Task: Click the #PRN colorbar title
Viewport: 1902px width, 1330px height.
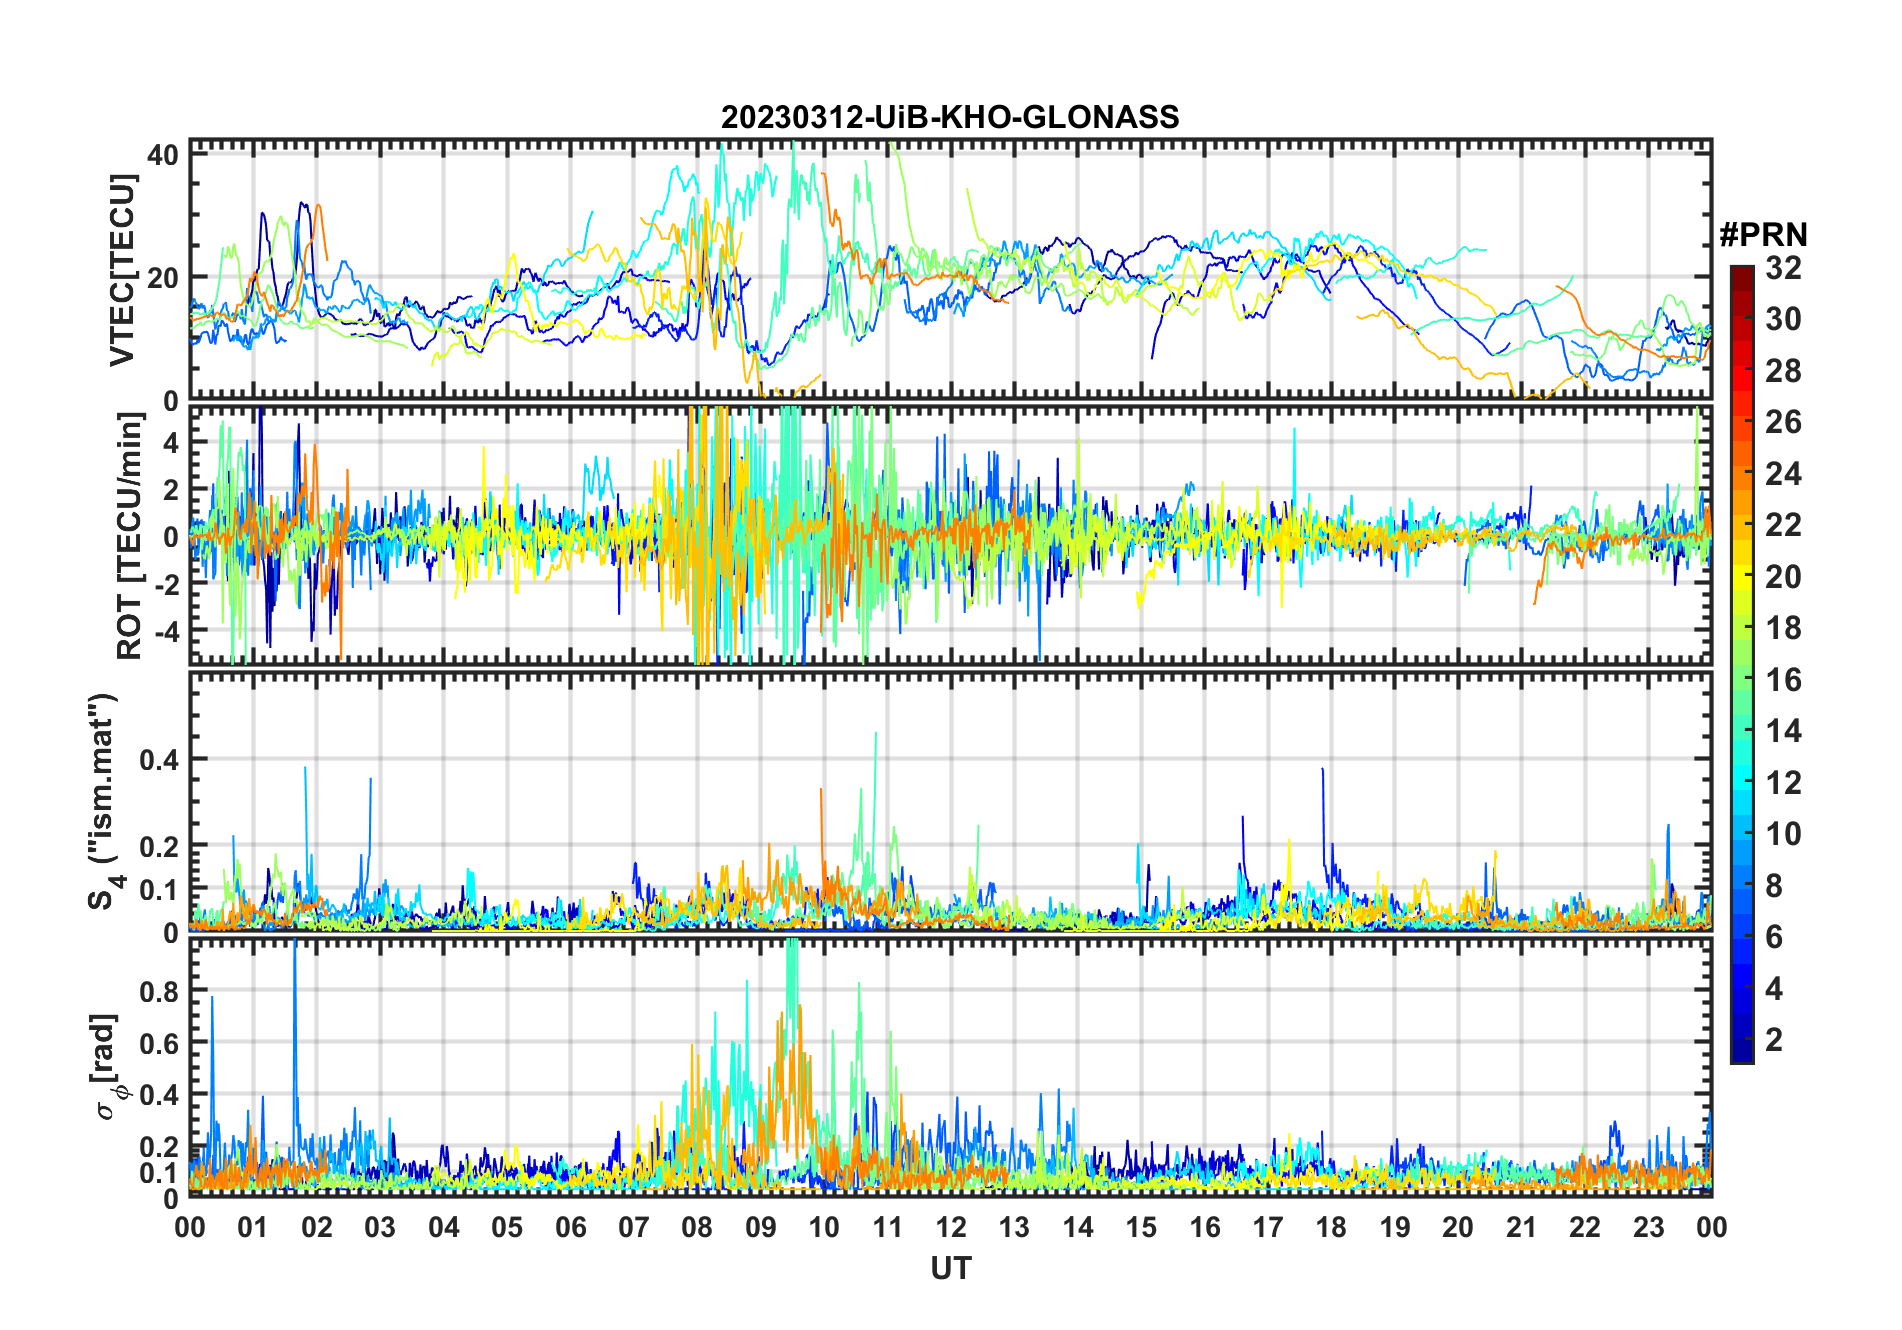Action: tap(1763, 235)
